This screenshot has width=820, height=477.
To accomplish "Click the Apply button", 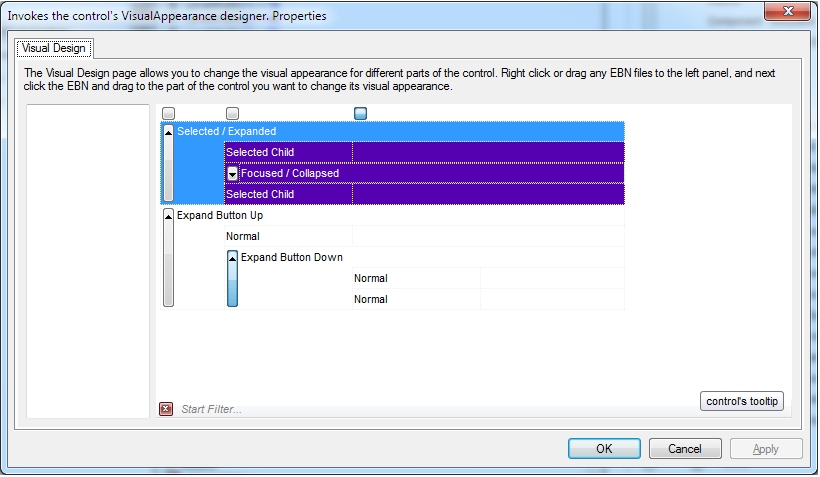I will 765,449.
